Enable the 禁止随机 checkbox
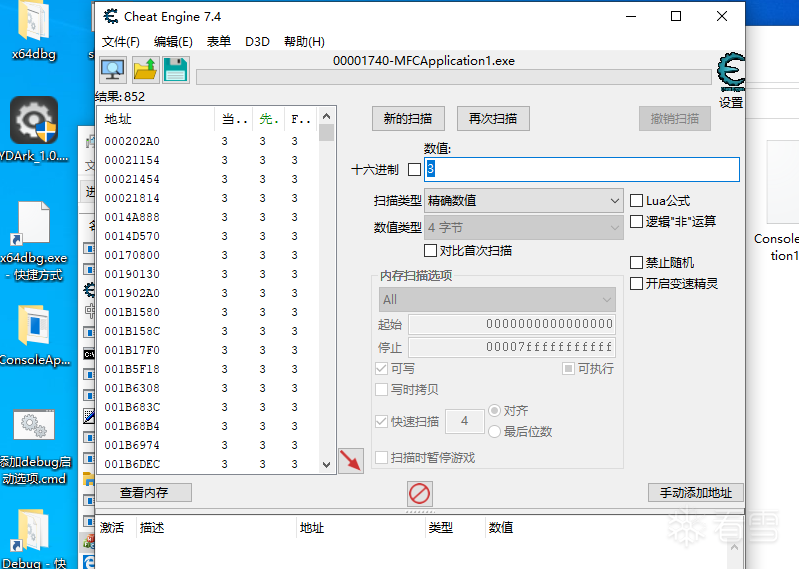This screenshot has height=569, width=799. pos(636,263)
